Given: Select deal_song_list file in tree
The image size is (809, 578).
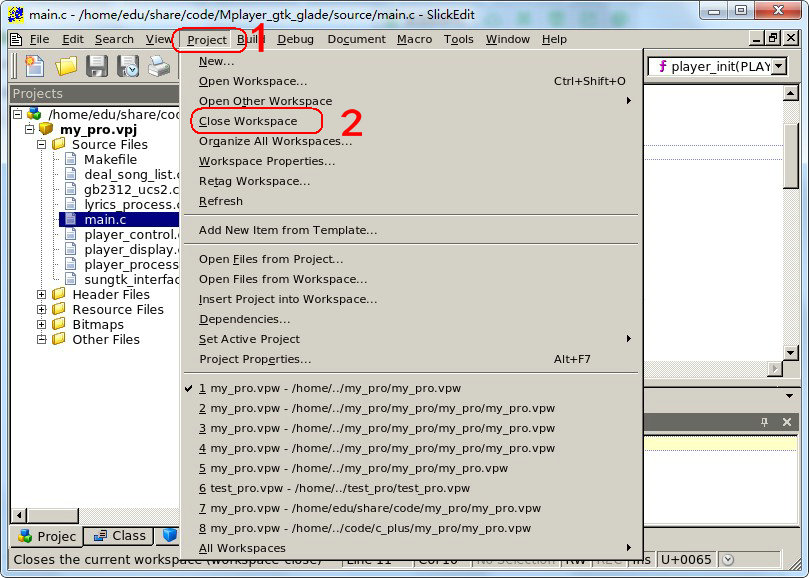Looking at the screenshot, I should (131, 174).
